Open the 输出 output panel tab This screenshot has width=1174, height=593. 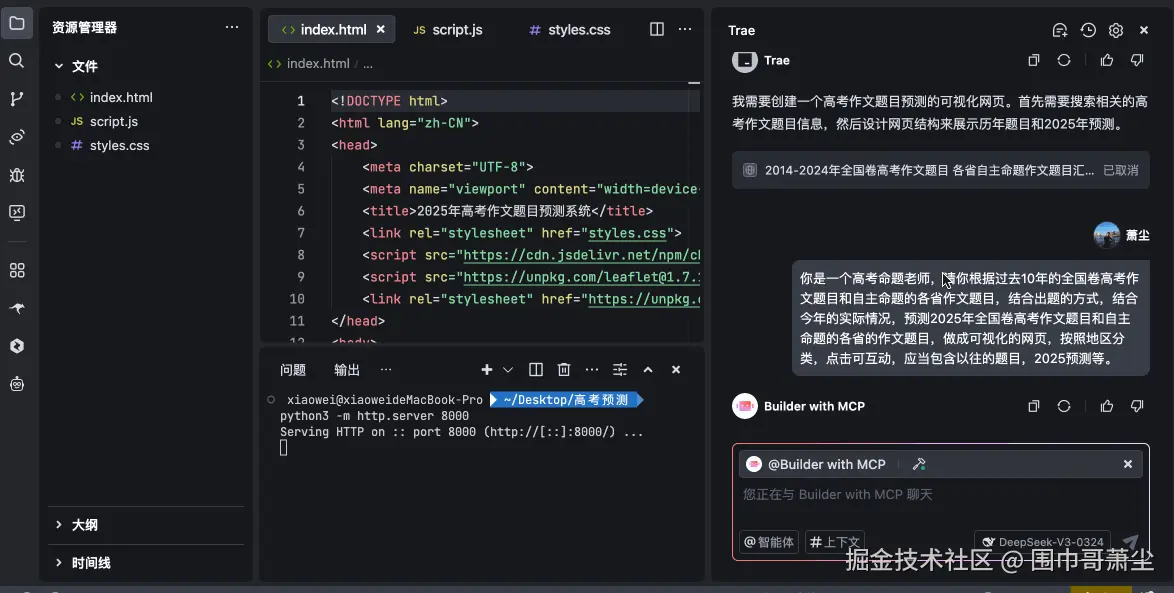(347, 370)
